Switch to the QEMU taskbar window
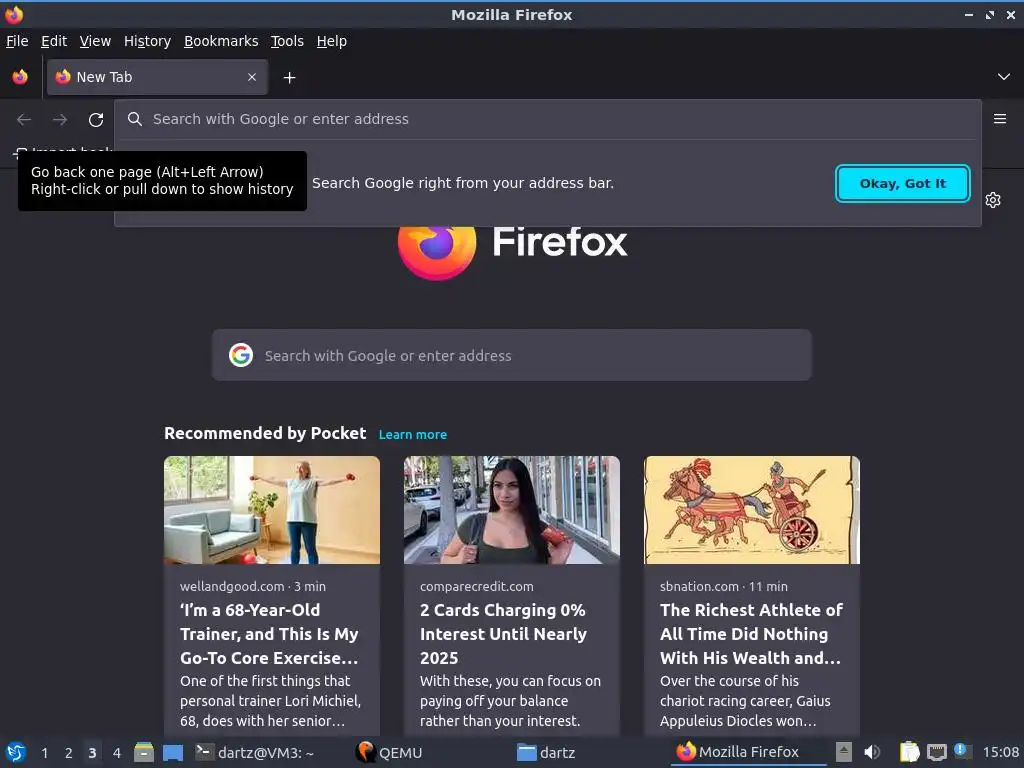1024x768 pixels. [391, 752]
